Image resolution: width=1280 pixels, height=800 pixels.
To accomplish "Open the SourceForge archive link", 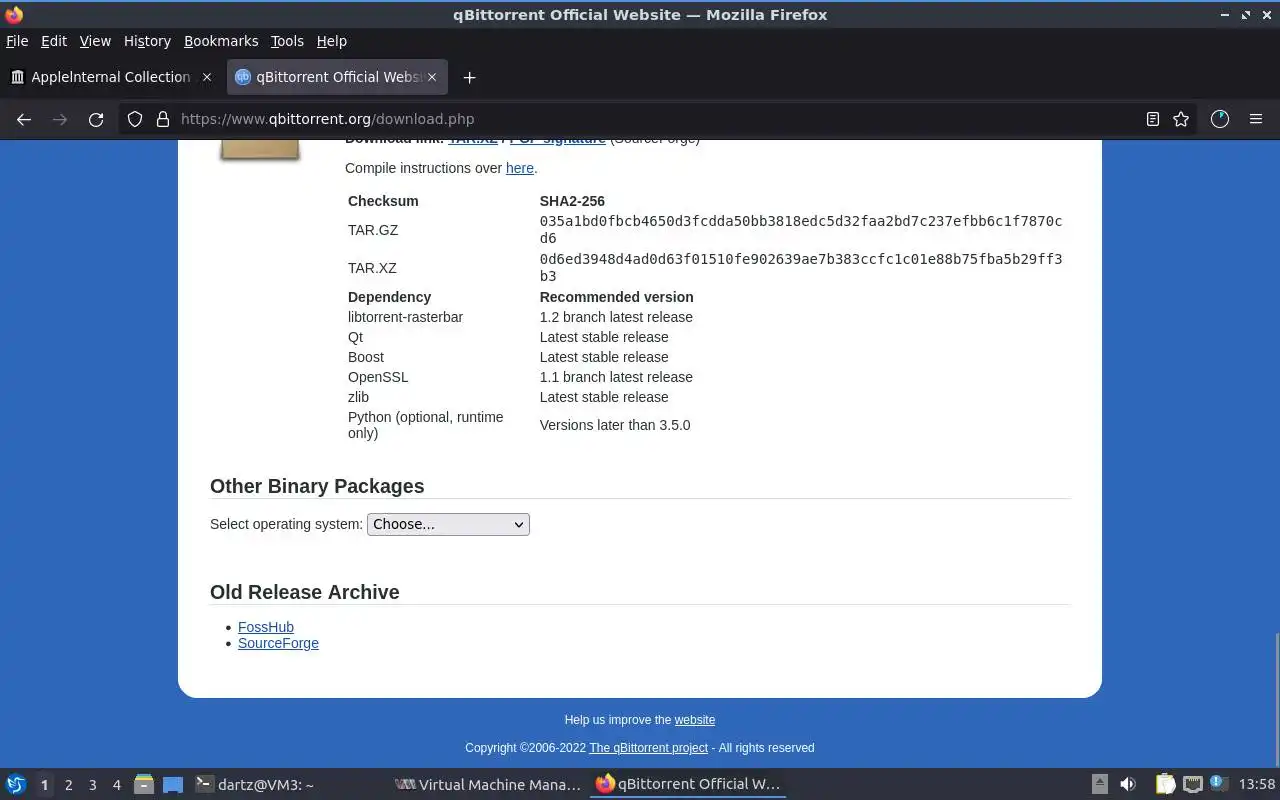I will pyautogui.click(x=278, y=643).
